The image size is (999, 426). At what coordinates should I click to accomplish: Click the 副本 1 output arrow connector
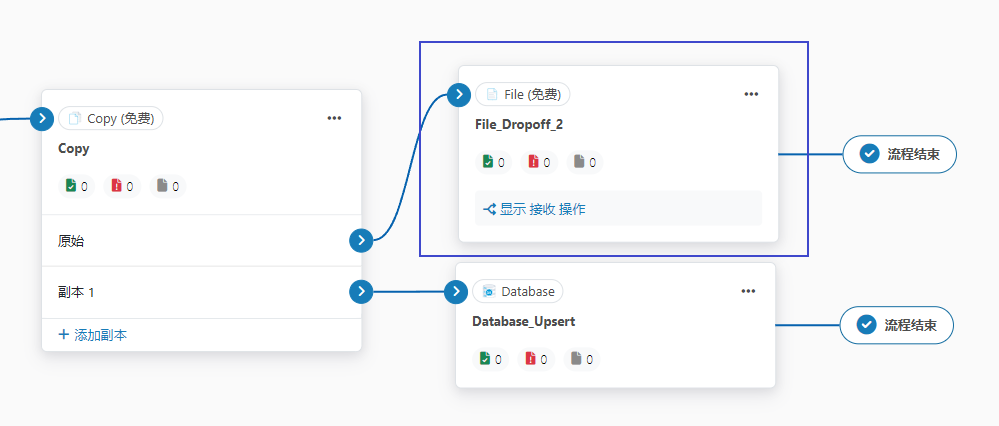click(362, 292)
